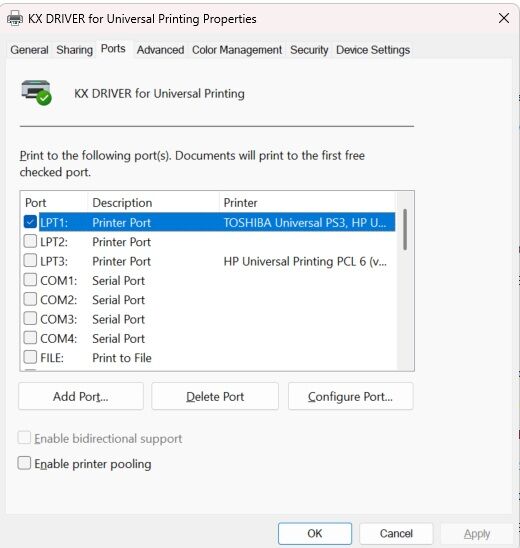Click the Add Port button
This screenshot has width=520, height=548.
81,396
